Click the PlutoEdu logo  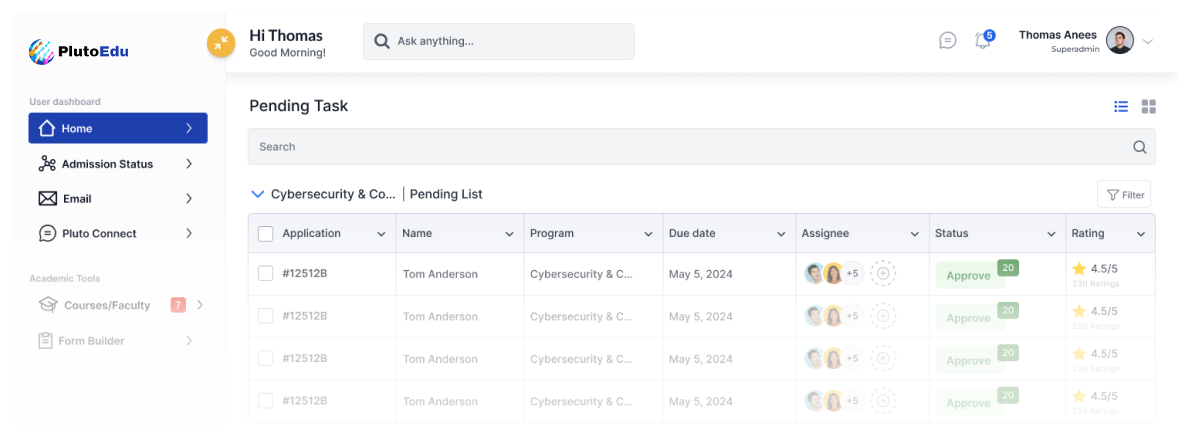(x=79, y=51)
